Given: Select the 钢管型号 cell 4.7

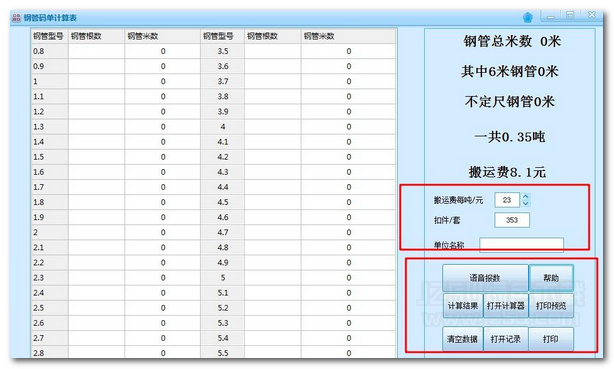Looking at the screenshot, I should click(223, 232).
